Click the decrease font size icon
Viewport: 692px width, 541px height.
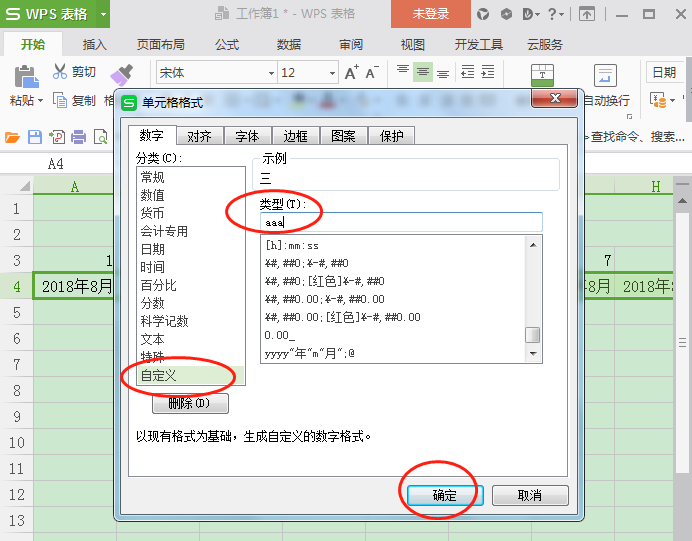click(372, 73)
